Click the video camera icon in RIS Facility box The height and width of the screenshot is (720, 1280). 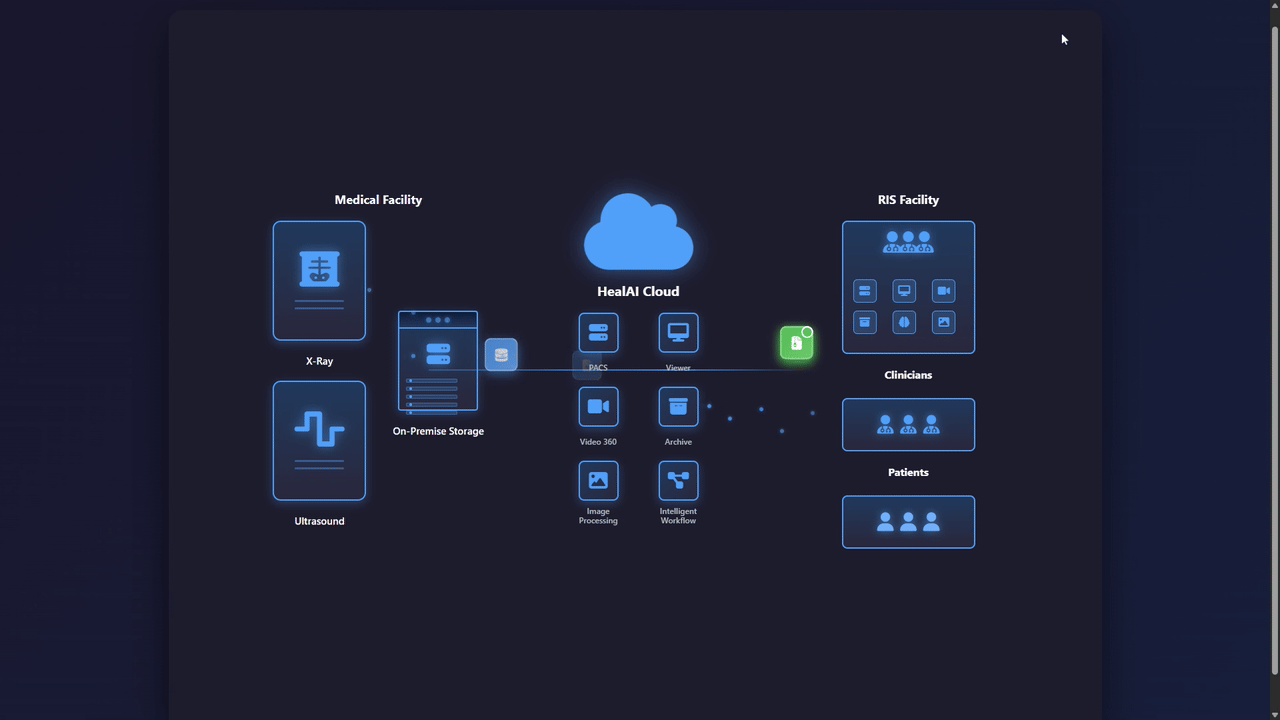click(x=943, y=291)
